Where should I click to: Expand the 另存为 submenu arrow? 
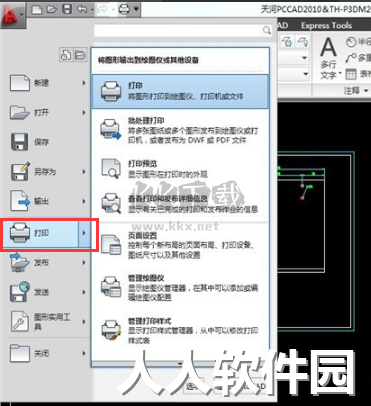pos(84,172)
